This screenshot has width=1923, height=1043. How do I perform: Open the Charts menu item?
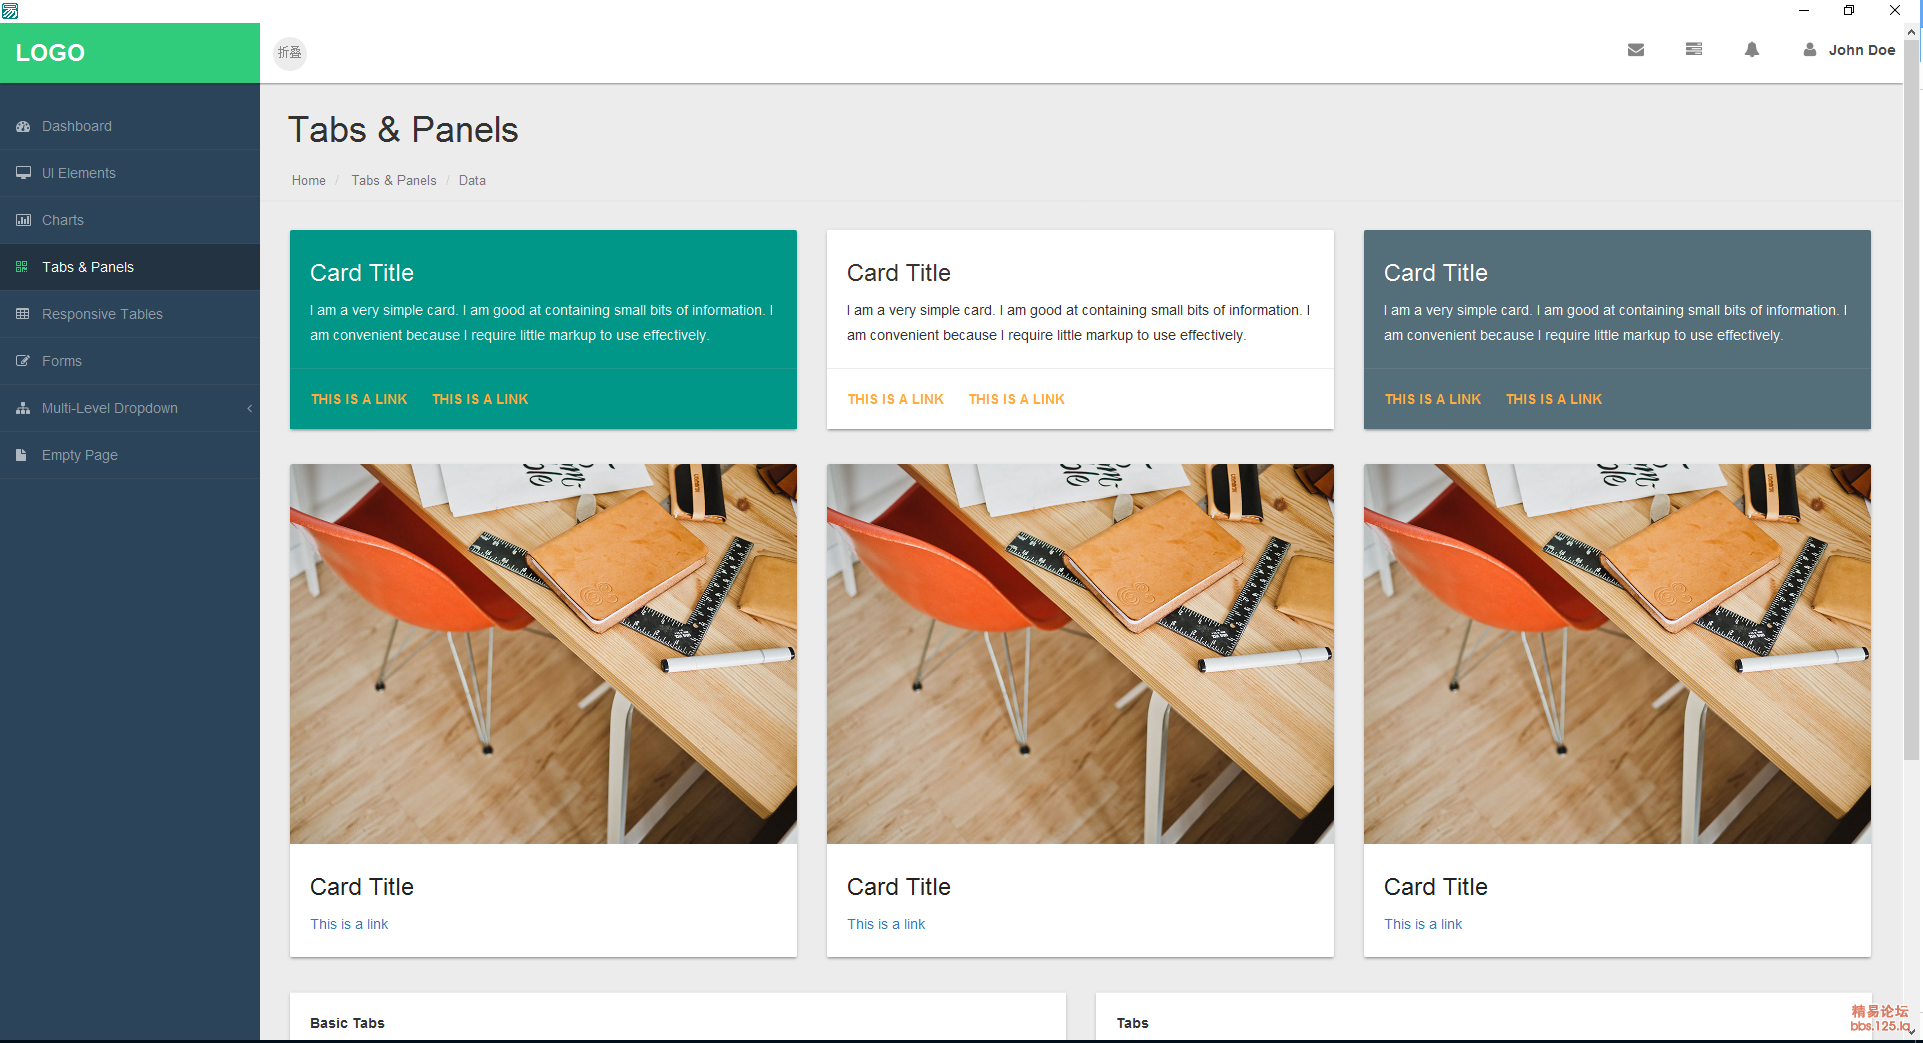[130, 220]
